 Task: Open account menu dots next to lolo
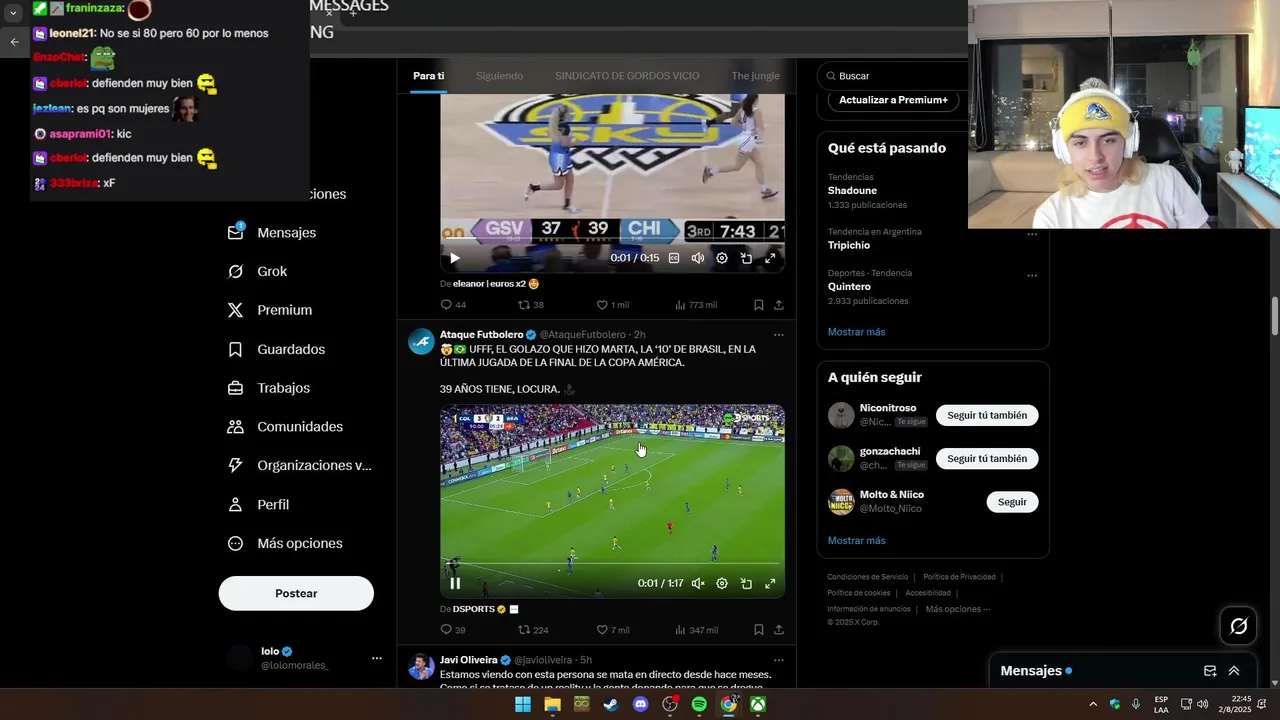click(377, 658)
